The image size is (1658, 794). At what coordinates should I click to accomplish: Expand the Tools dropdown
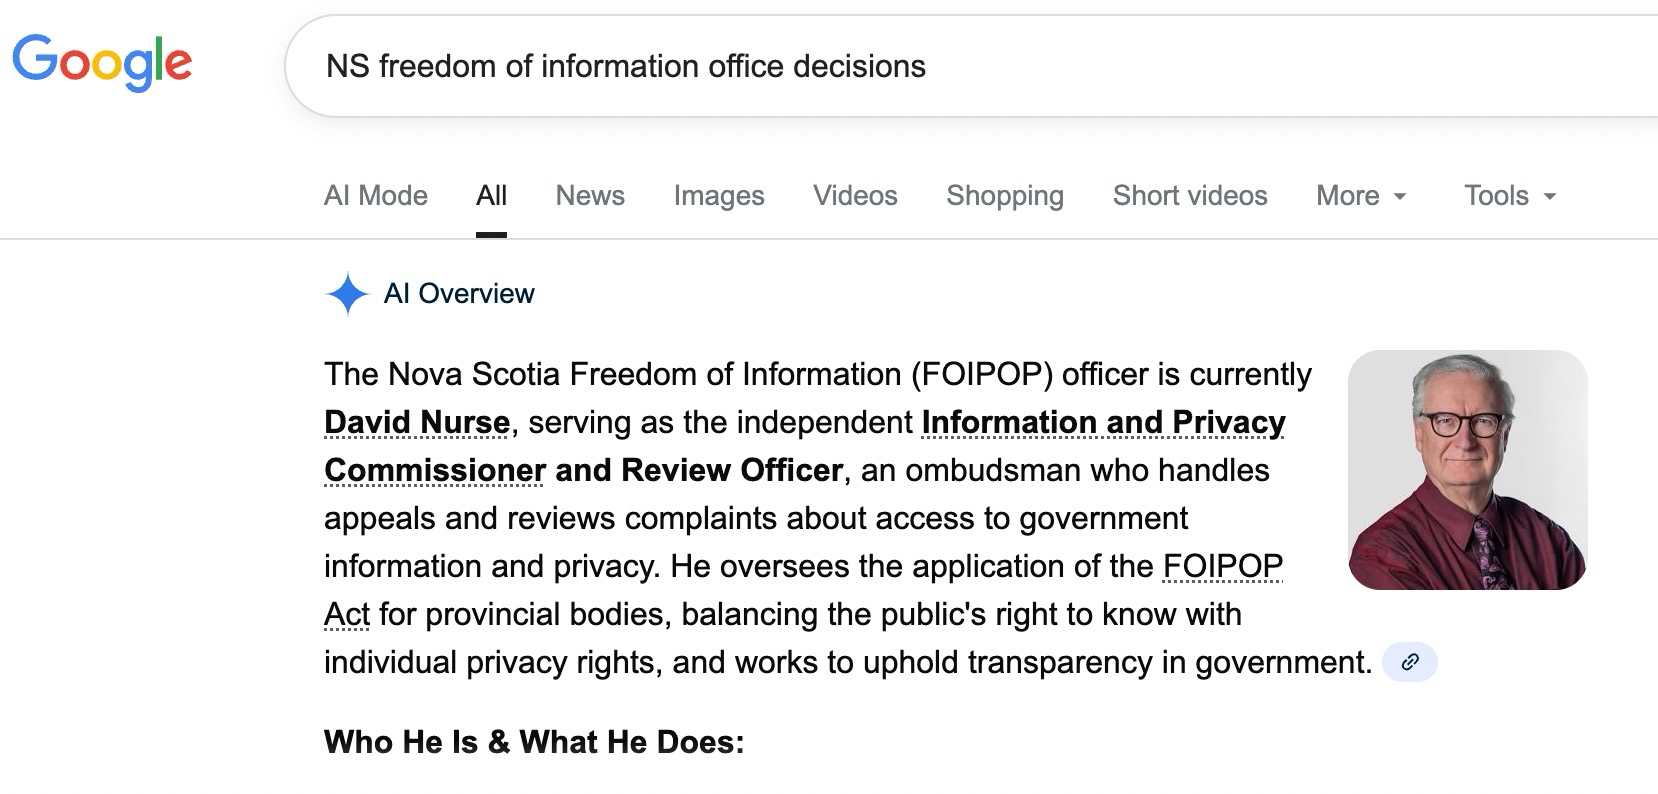pyautogui.click(x=1509, y=196)
